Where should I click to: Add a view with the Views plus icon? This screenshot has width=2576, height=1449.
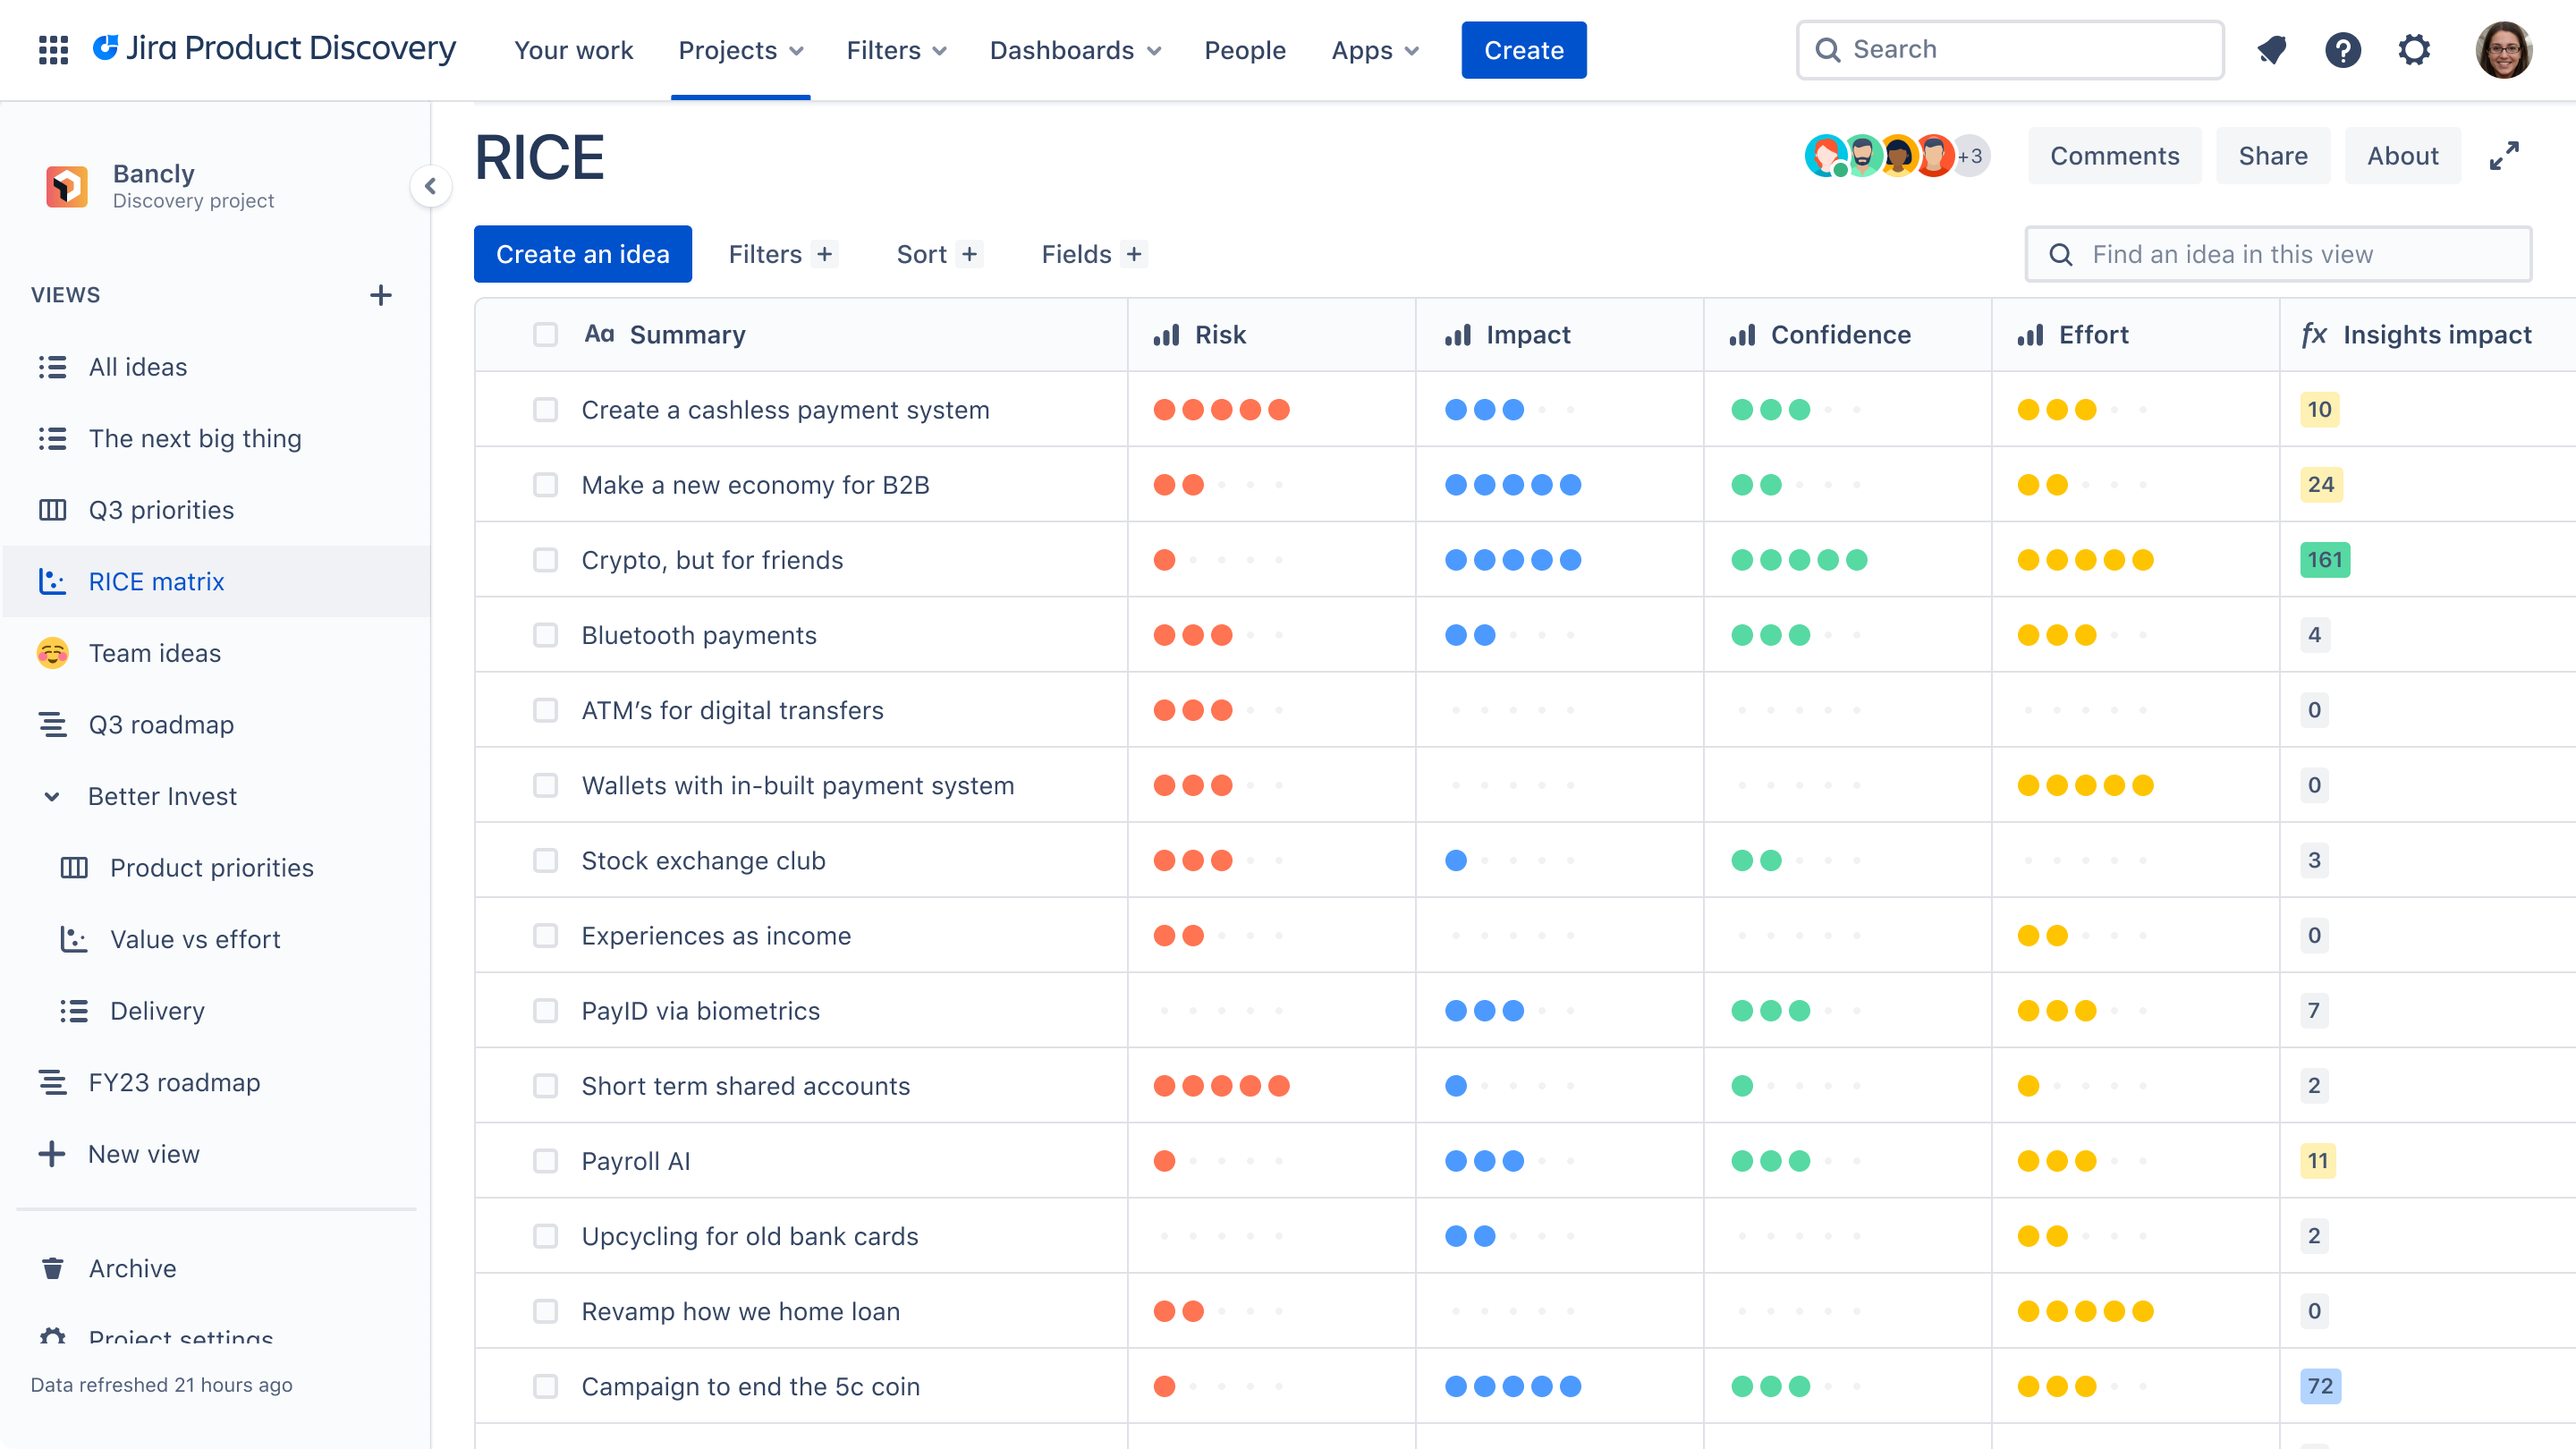click(x=380, y=295)
